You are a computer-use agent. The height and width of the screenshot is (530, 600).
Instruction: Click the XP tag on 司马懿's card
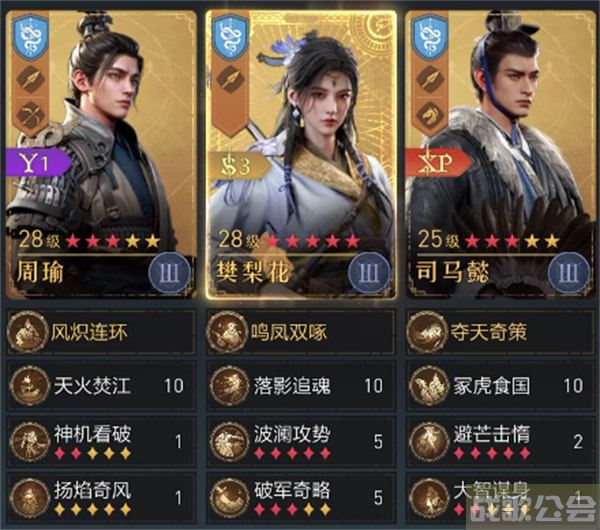tap(438, 162)
